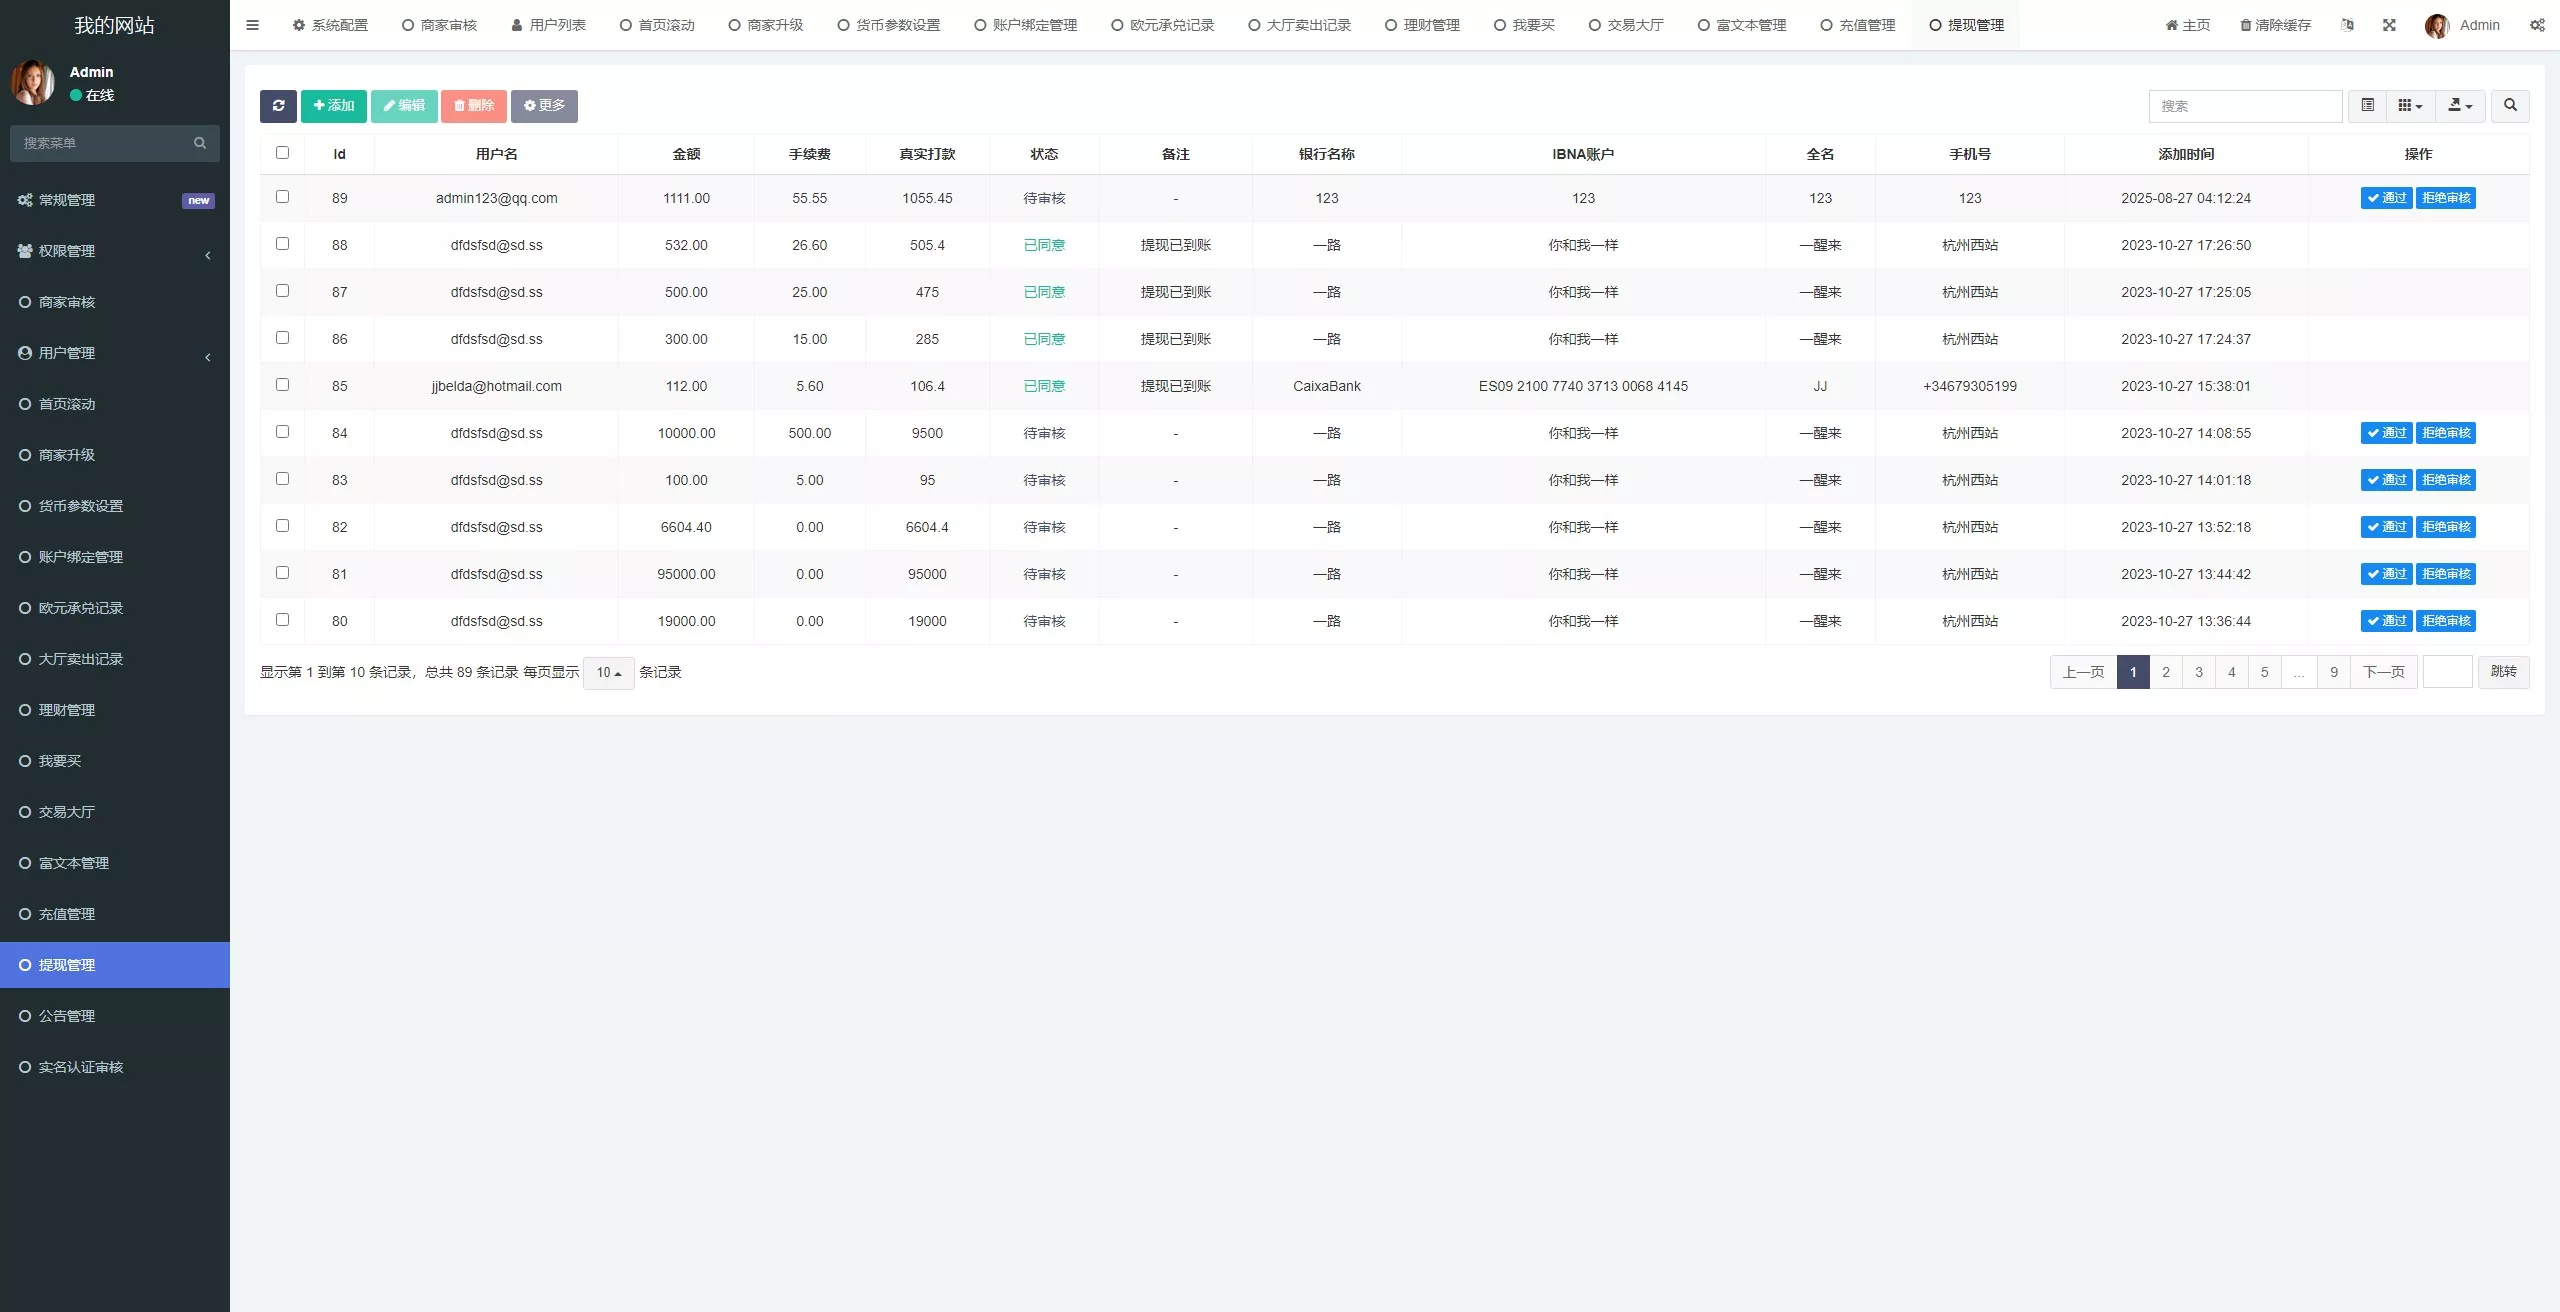Toggle the sidebar hamburger menu icon
Screen dimensions: 2560x1312
pyautogui.click(x=252, y=25)
